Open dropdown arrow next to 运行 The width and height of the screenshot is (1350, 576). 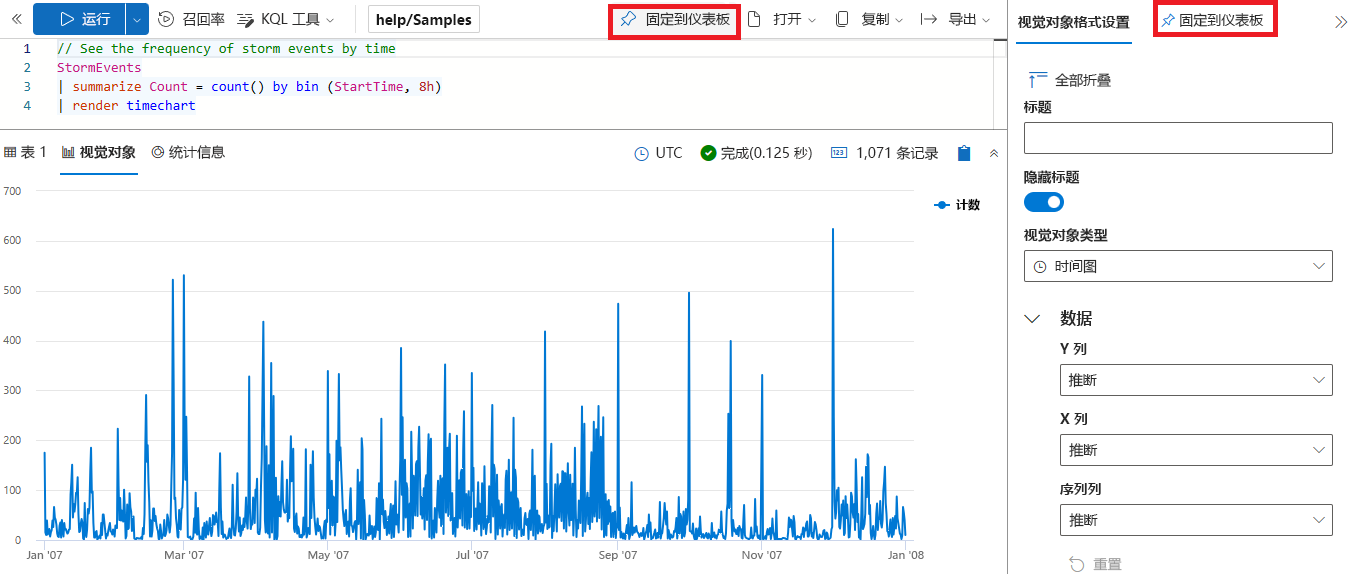coord(137,19)
